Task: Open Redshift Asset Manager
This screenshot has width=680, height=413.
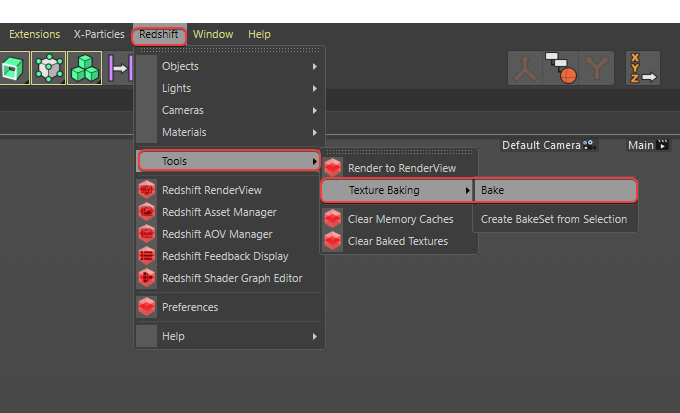Action: click(x=230, y=212)
